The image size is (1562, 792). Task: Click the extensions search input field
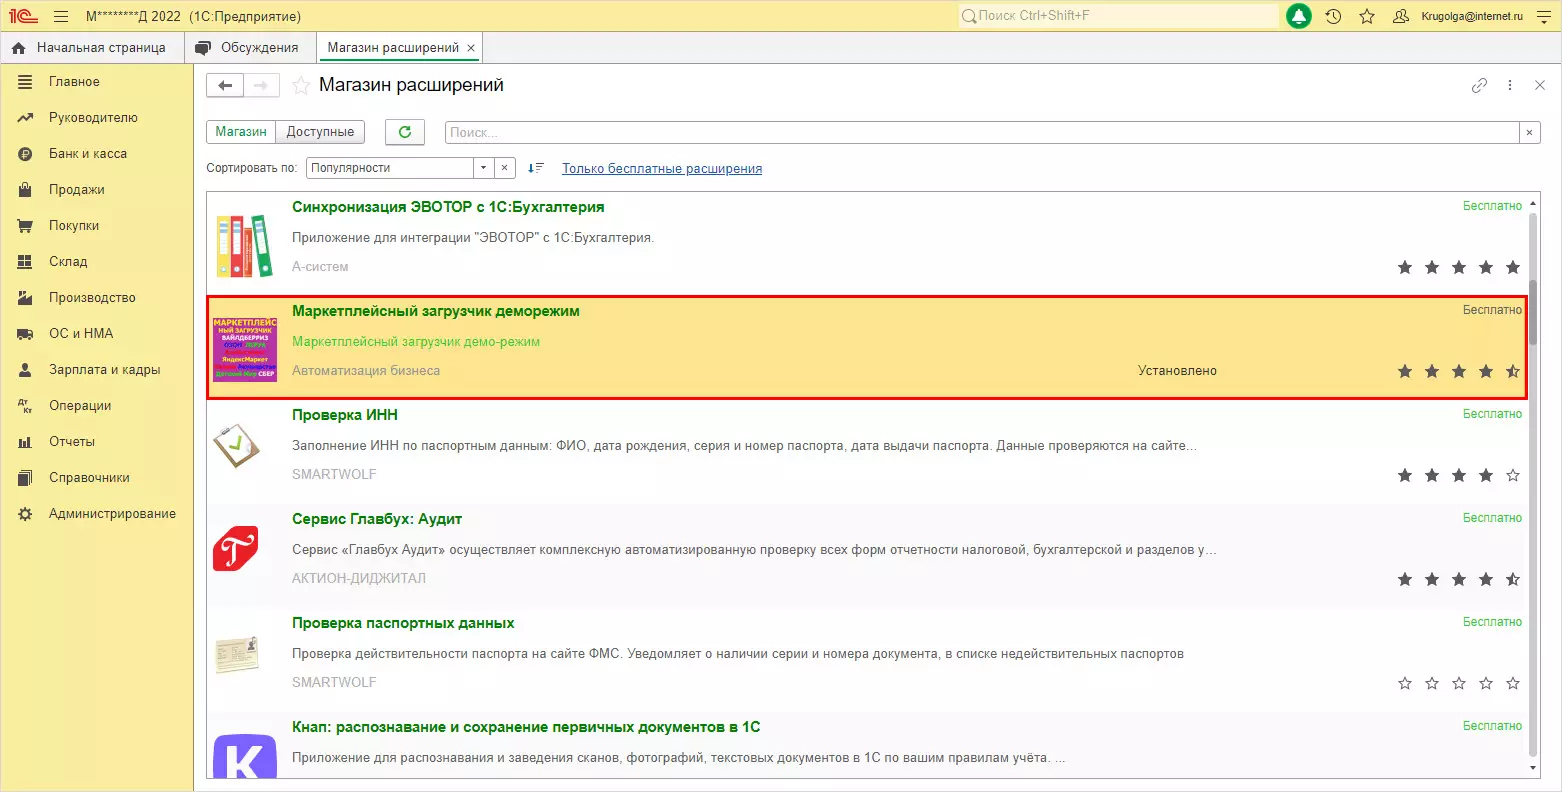tap(981, 132)
